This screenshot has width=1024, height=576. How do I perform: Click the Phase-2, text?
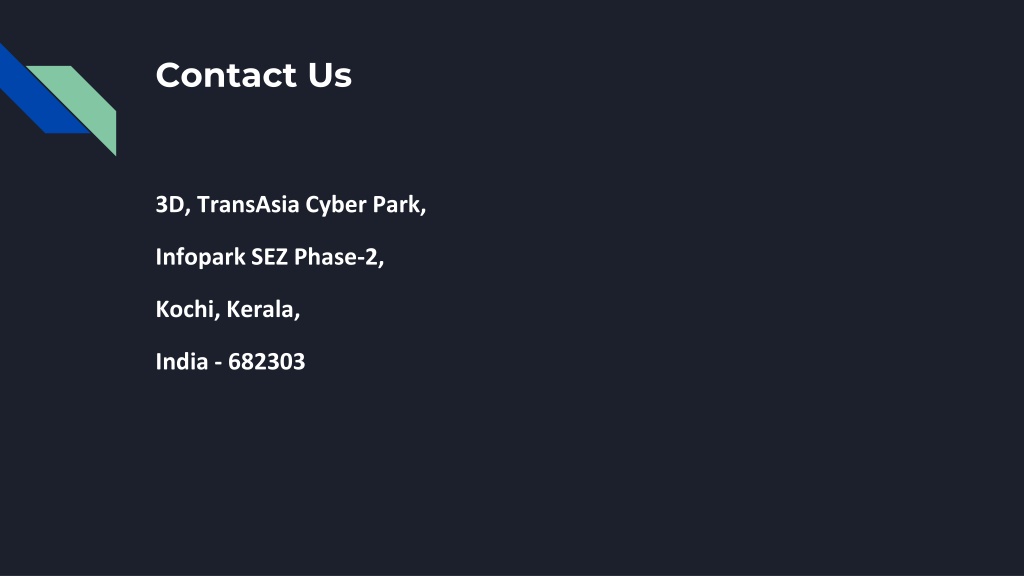(339, 257)
